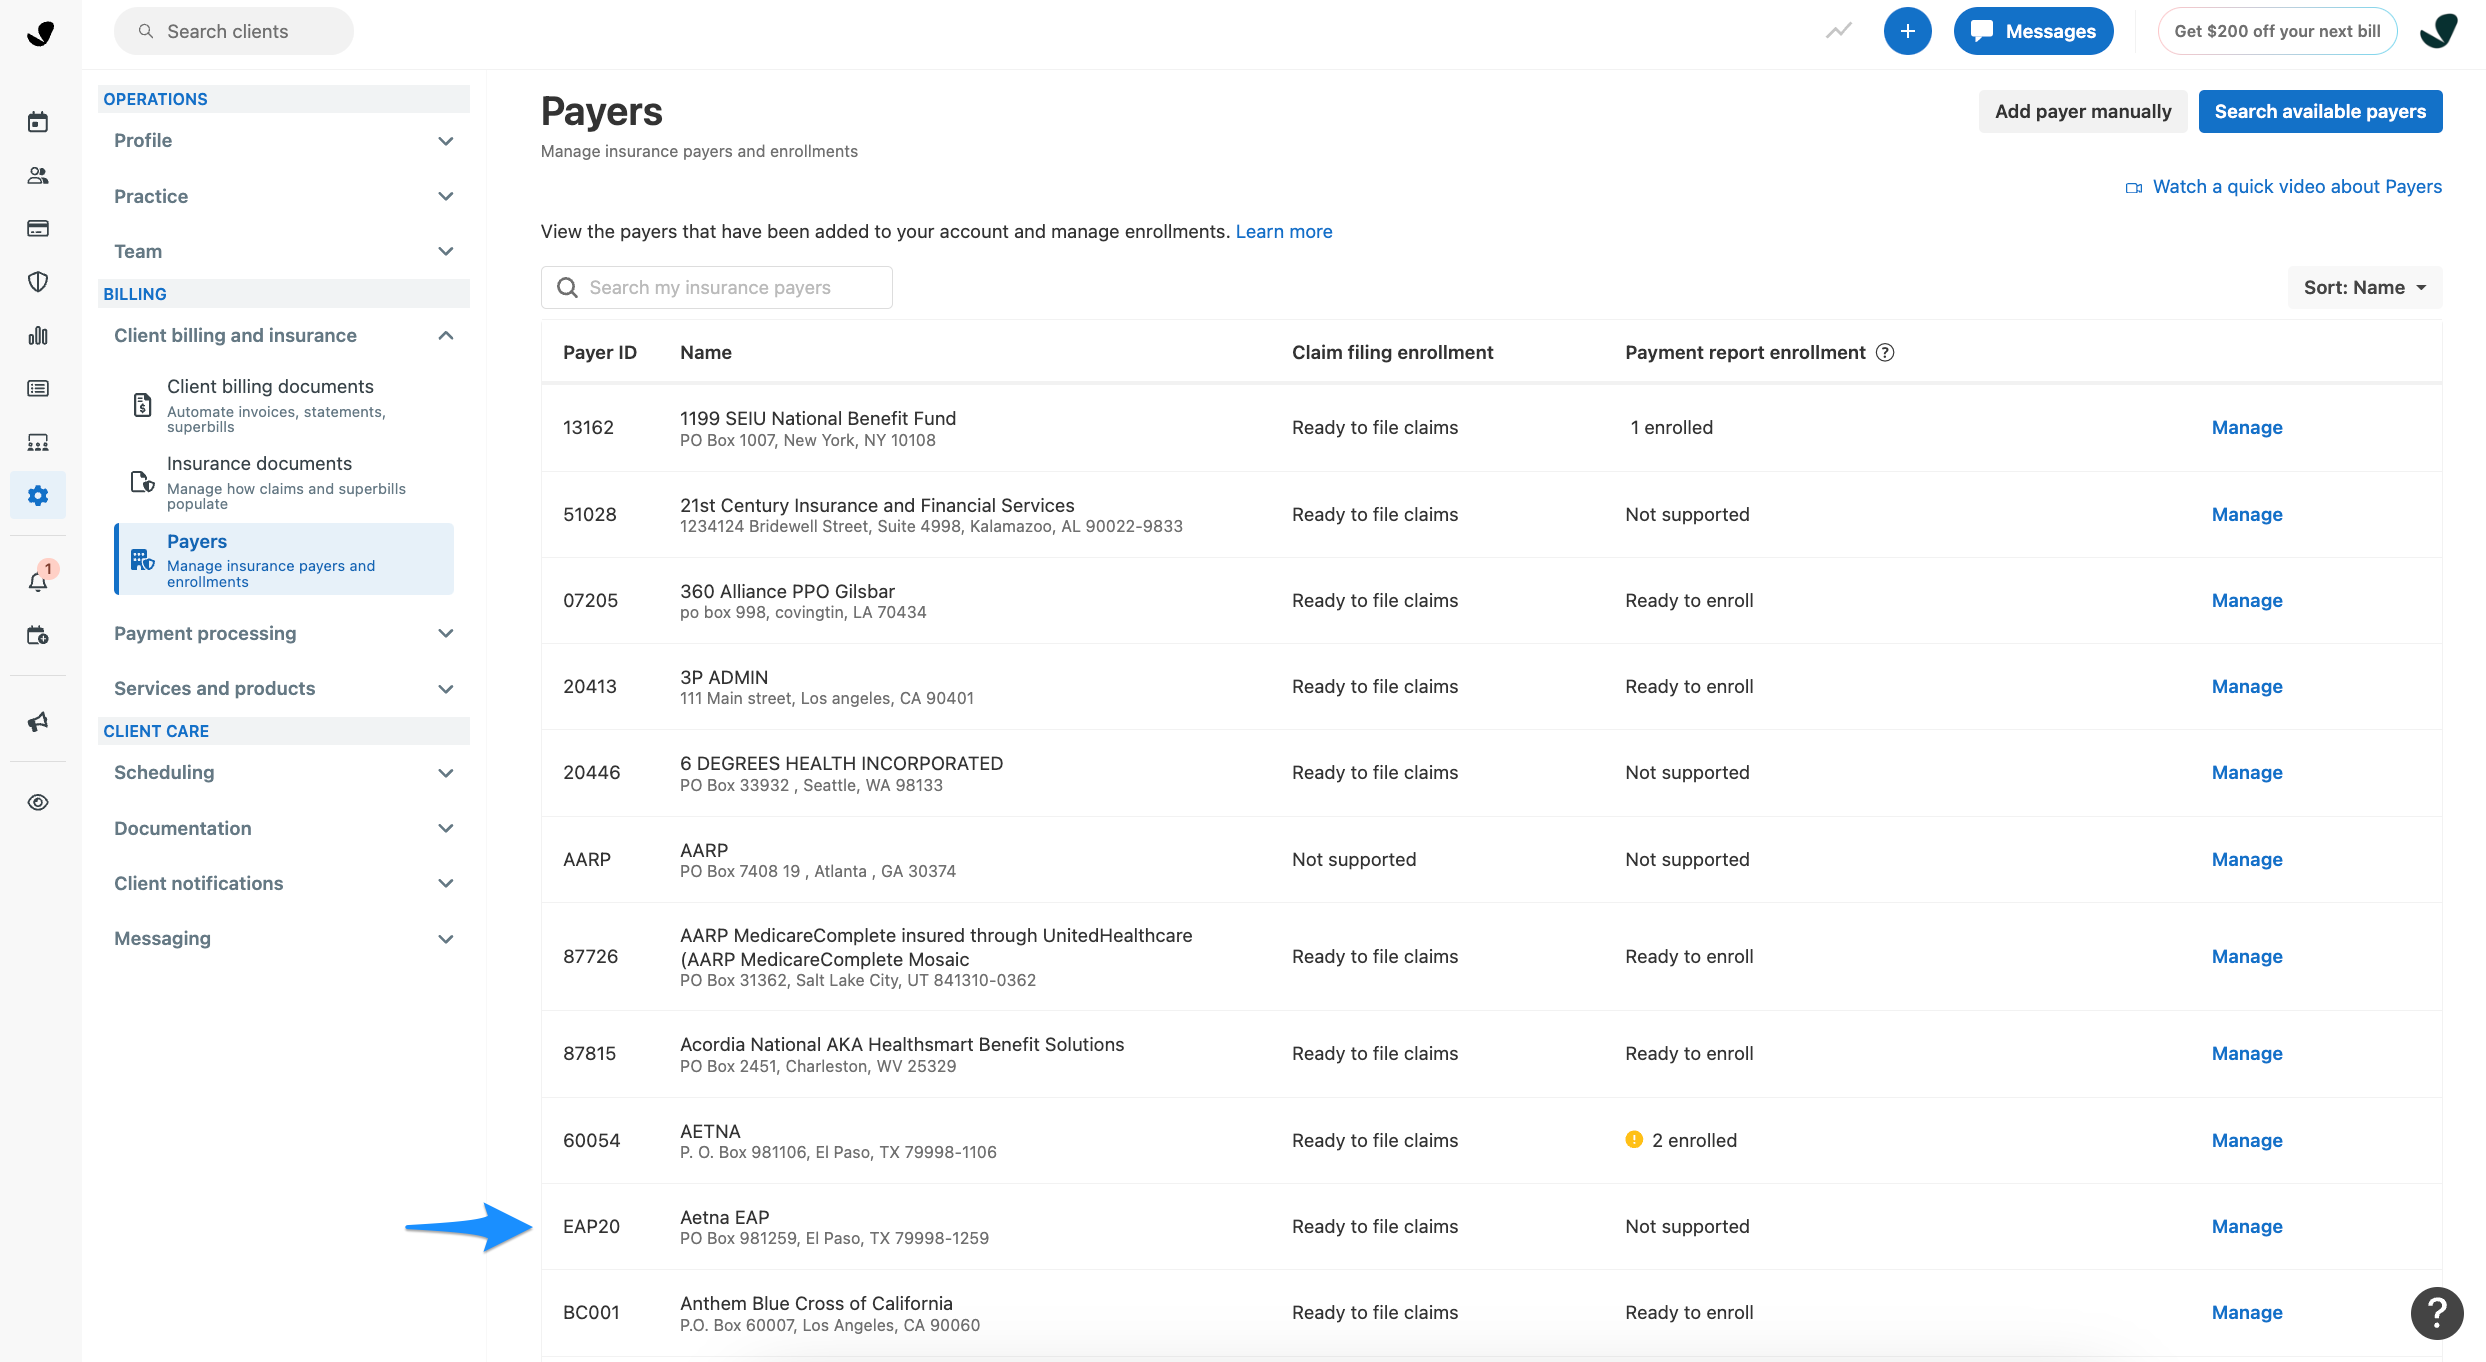Open the Sort: Name dropdown
The height and width of the screenshot is (1362, 2486).
pos(2364,288)
